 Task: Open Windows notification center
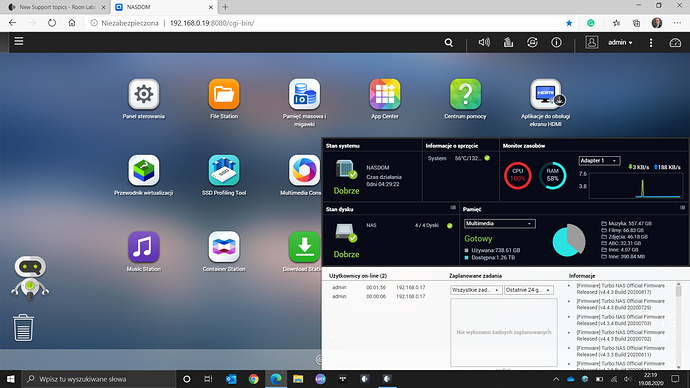pos(675,379)
